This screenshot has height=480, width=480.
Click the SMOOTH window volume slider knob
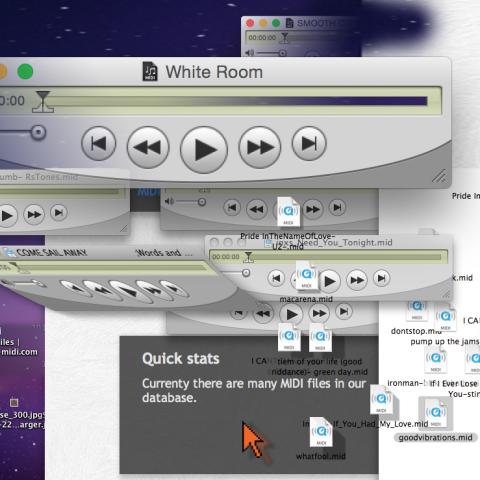coord(283,53)
